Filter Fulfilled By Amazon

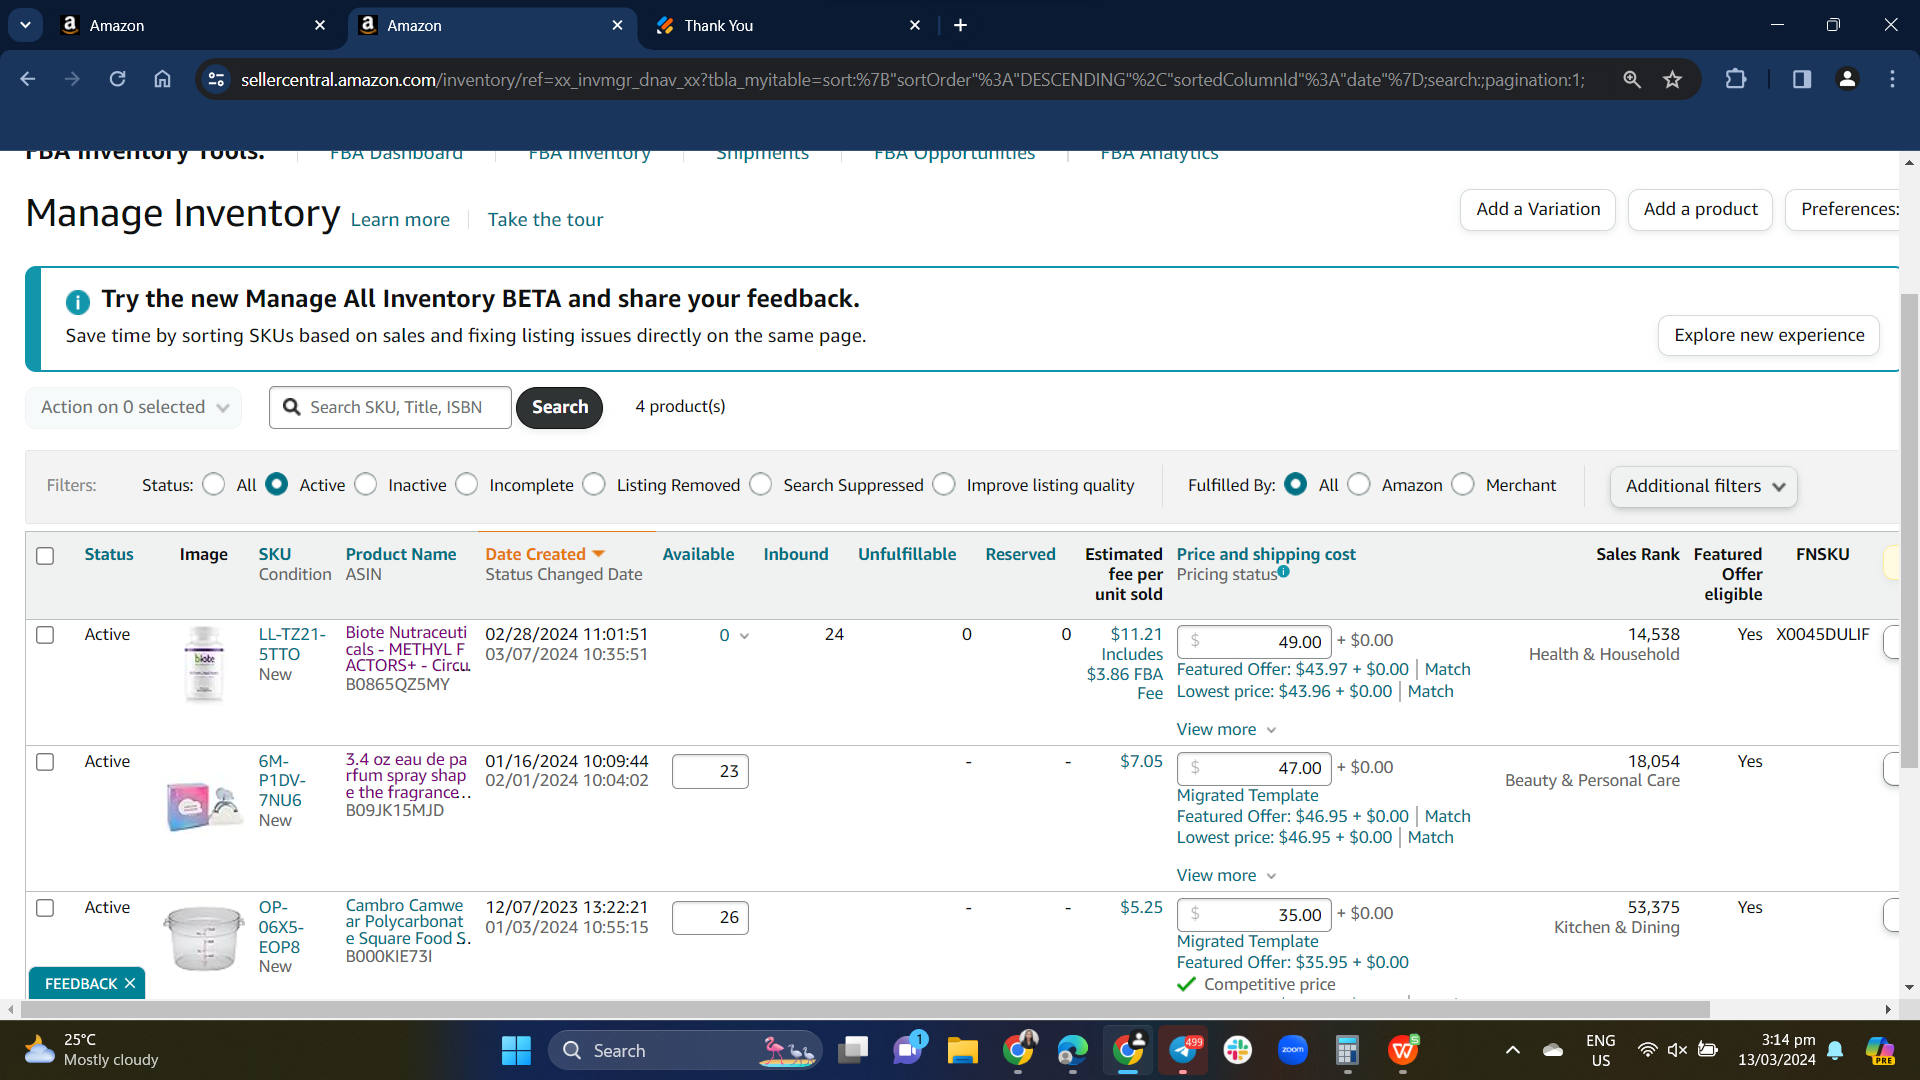(1359, 485)
